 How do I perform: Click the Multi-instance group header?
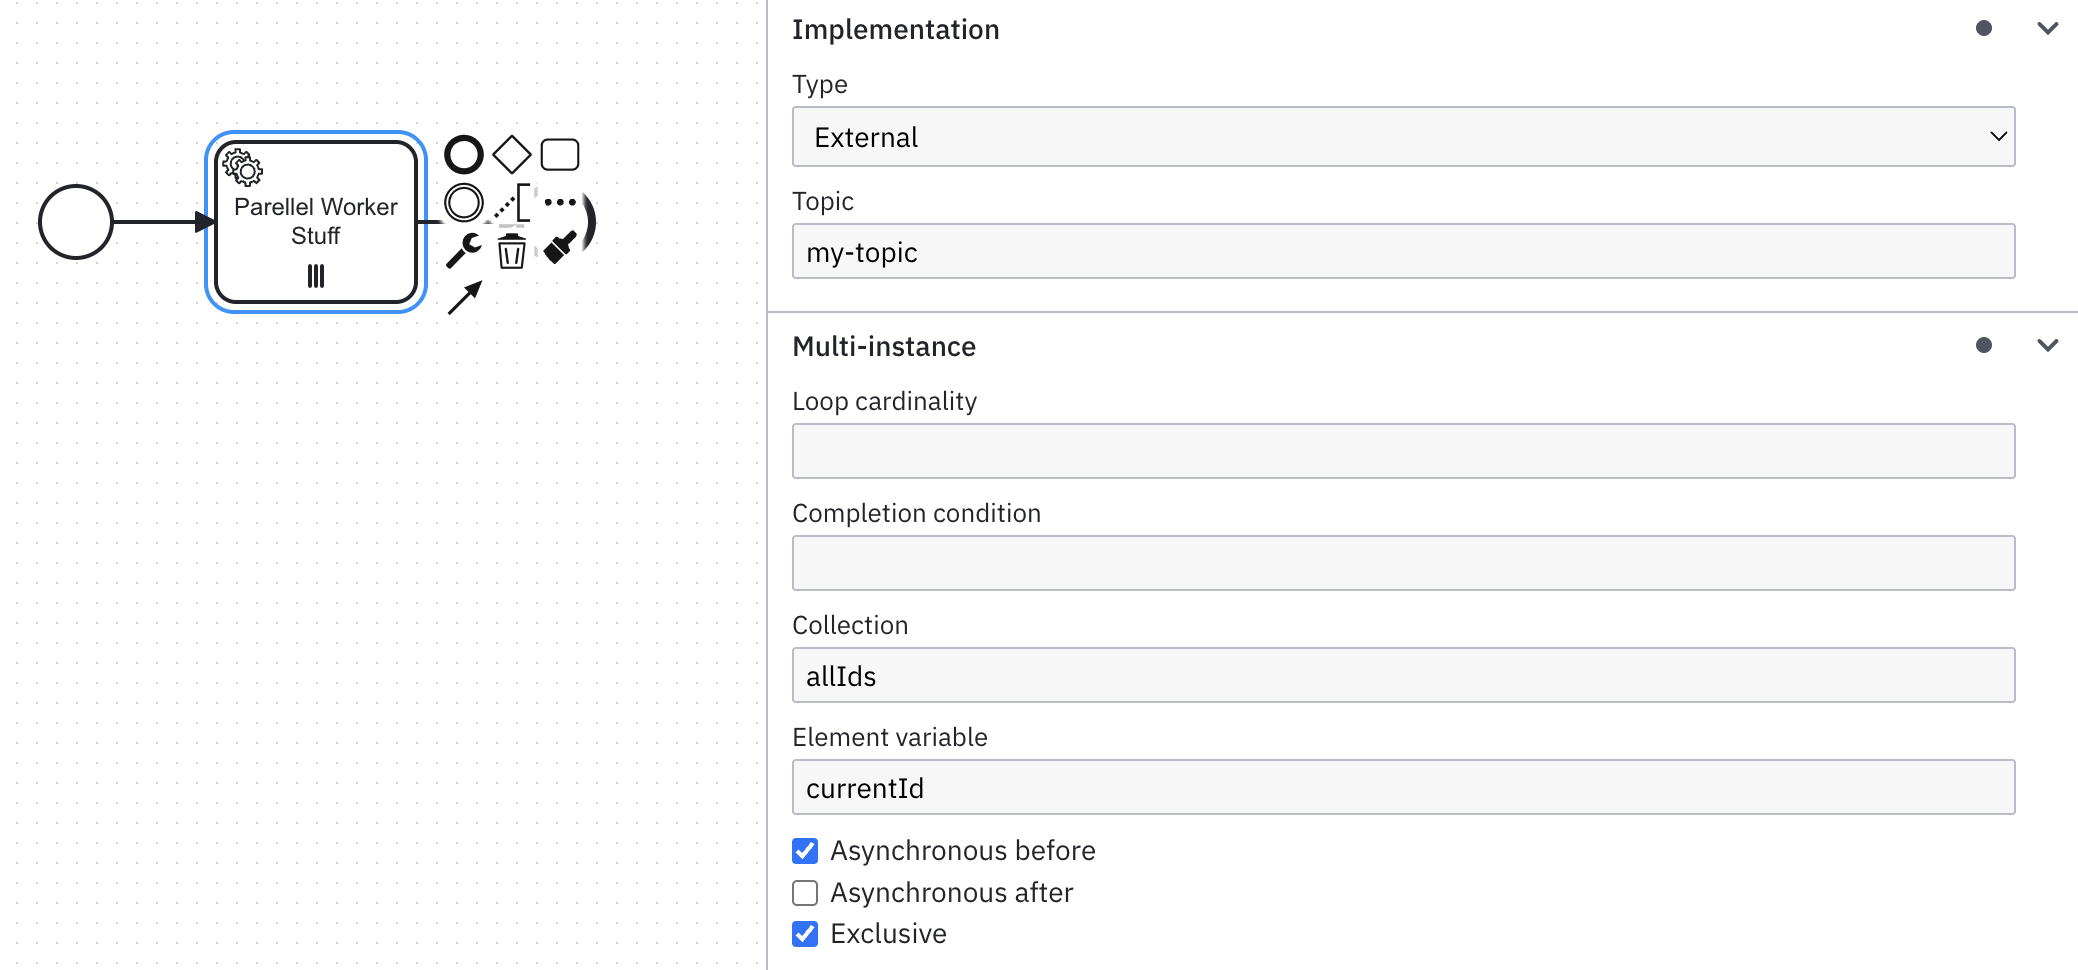coord(884,346)
